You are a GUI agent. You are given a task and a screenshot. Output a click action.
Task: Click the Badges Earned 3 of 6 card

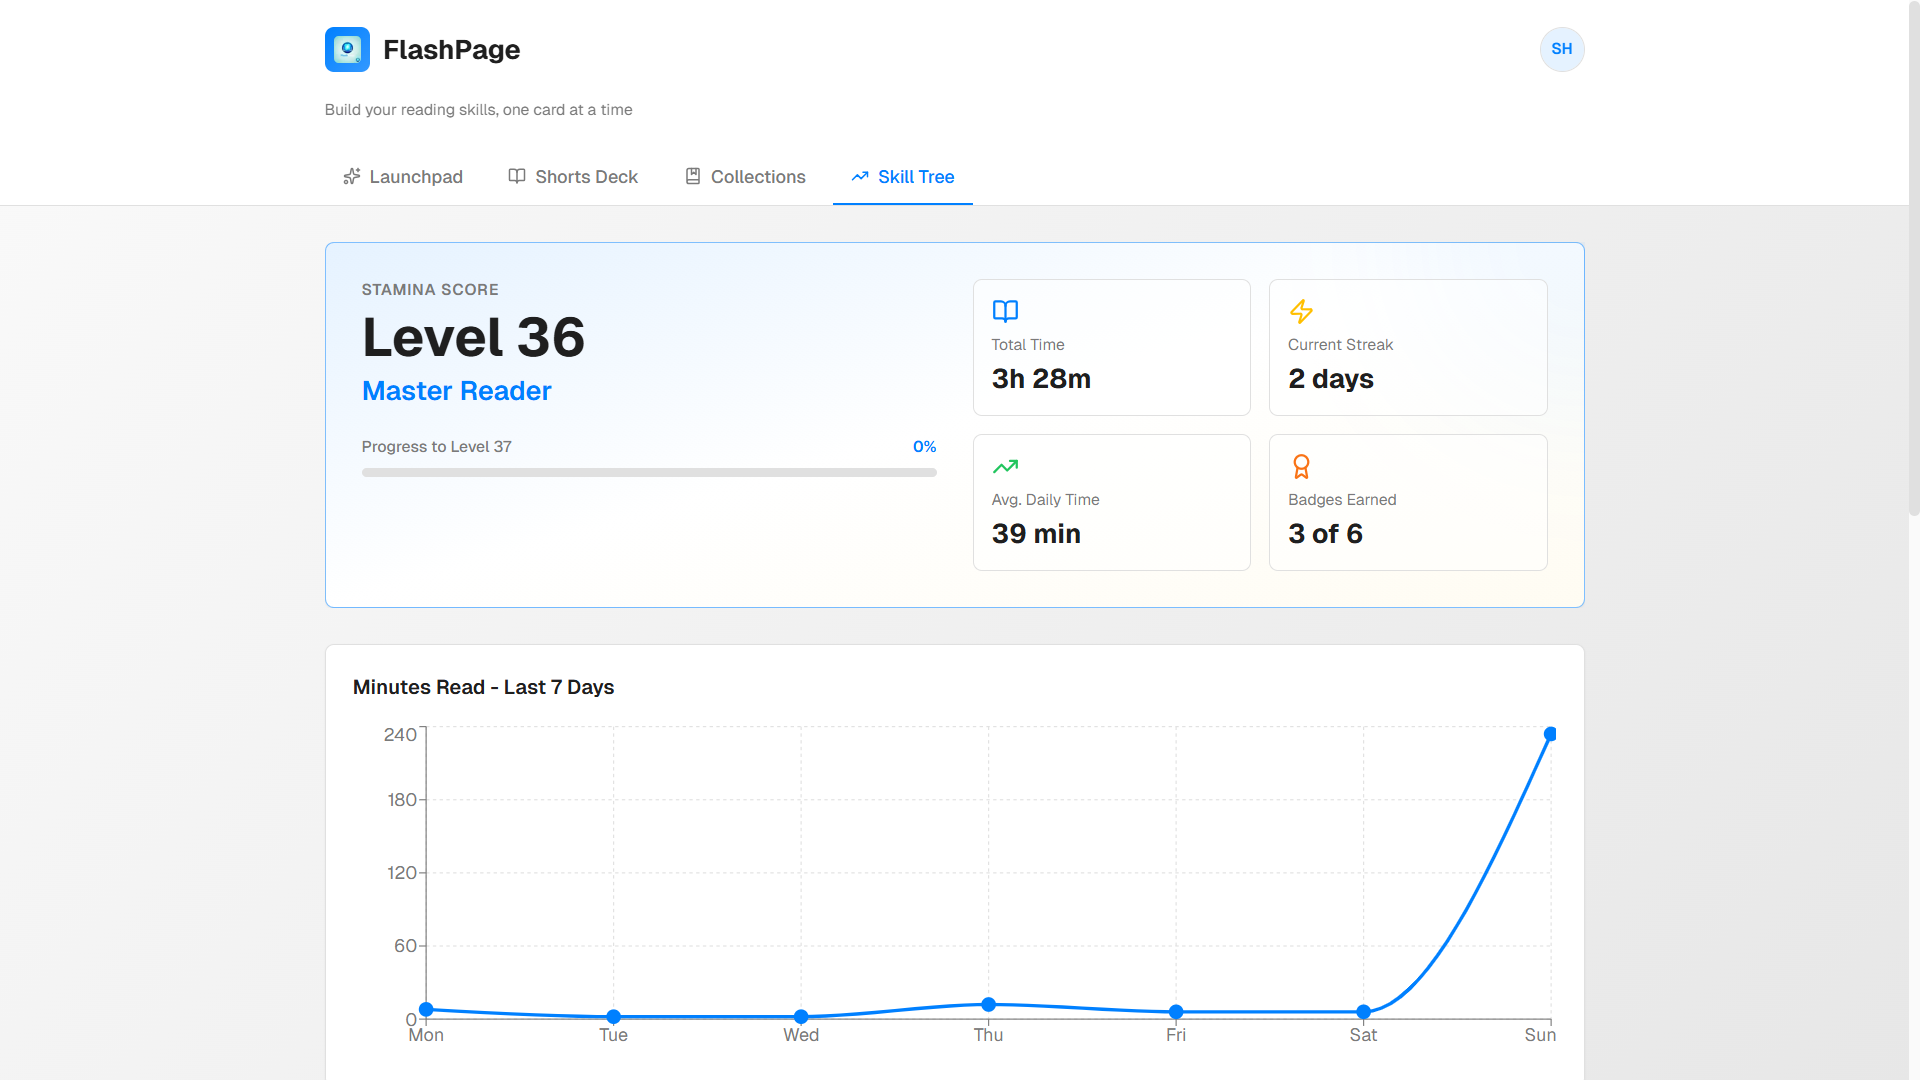tap(1407, 502)
